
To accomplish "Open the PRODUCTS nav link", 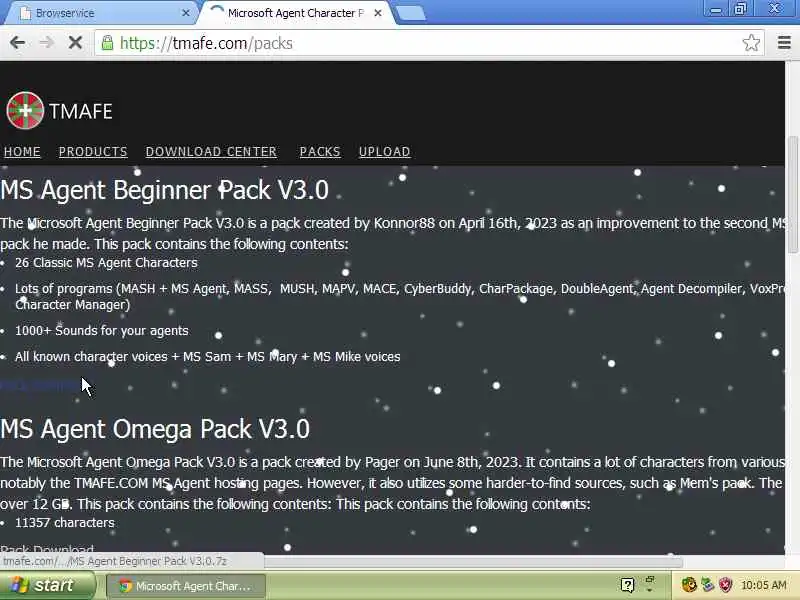I will 93,152.
